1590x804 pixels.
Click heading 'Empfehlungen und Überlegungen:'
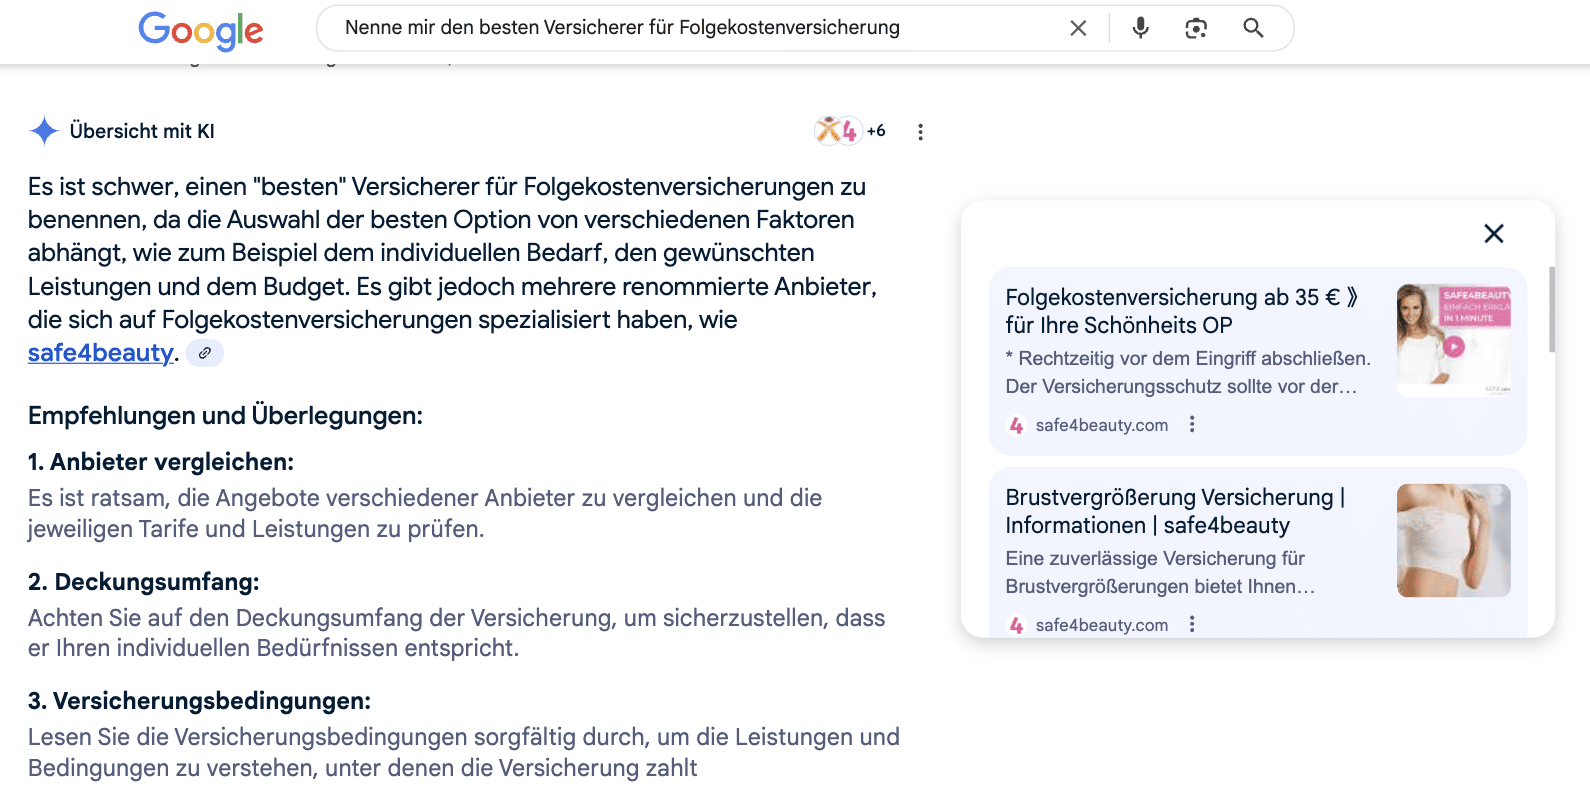225,415
